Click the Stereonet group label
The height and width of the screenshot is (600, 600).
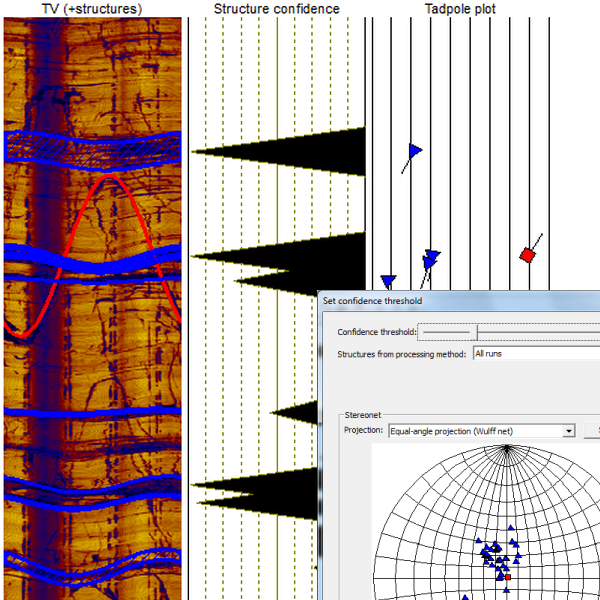click(x=362, y=415)
